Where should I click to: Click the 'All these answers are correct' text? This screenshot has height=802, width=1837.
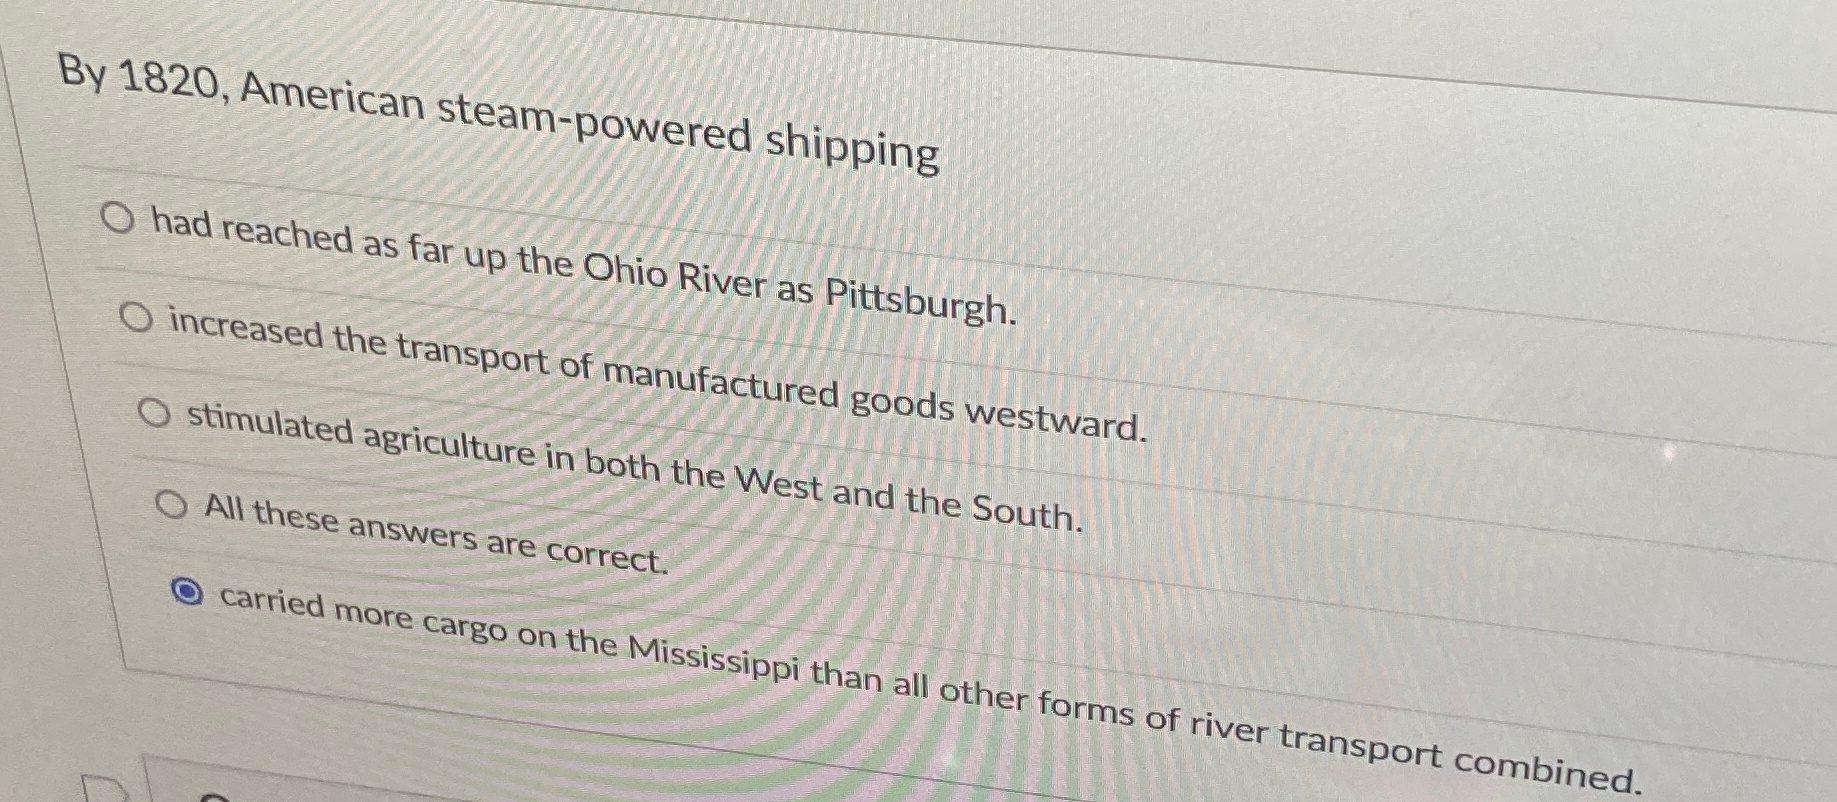(x=430, y=533)
